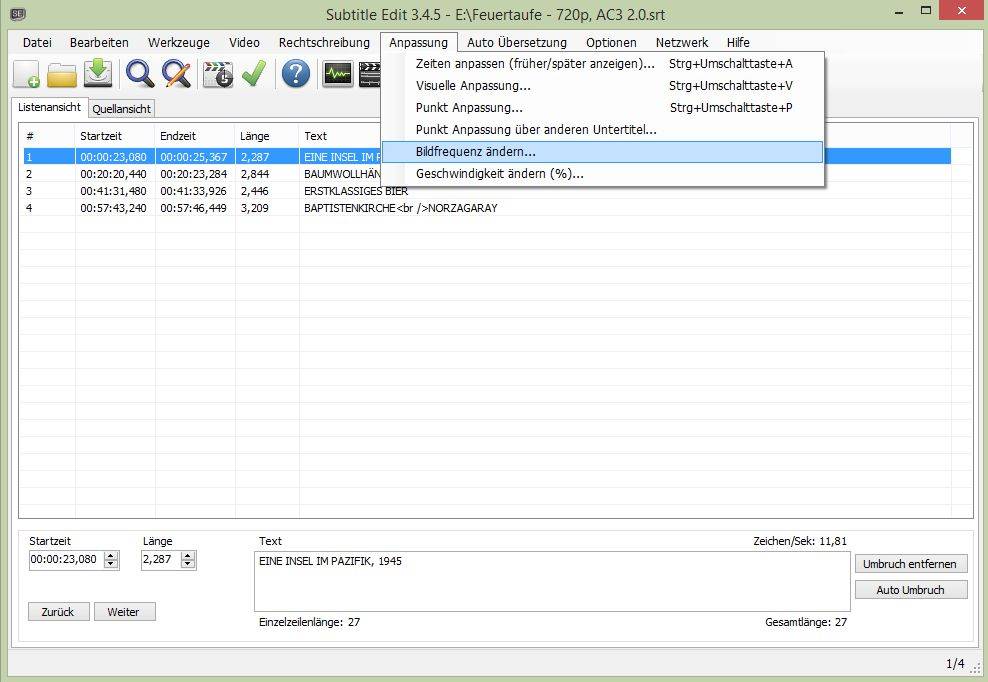Choose Zeiten anpassen (früher/später anzeigen)

pyautogui.click(x=602, y=64)
